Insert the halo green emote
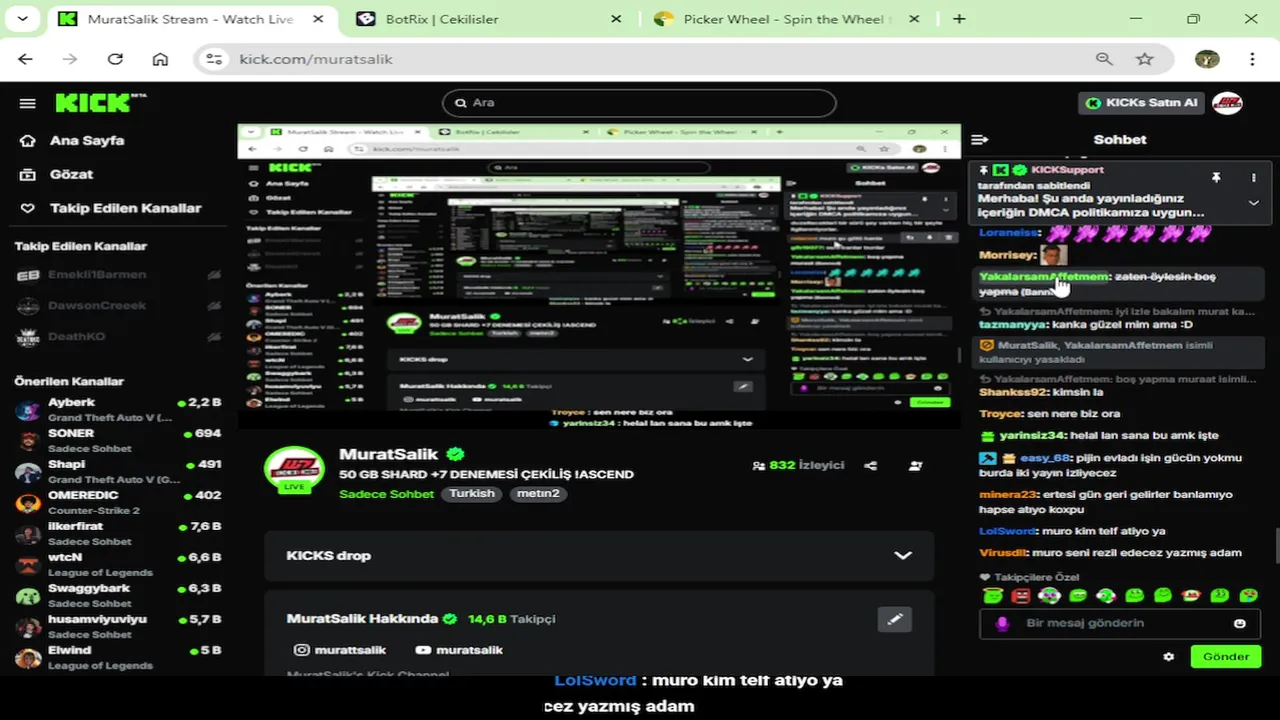 (x=992, y=596)
